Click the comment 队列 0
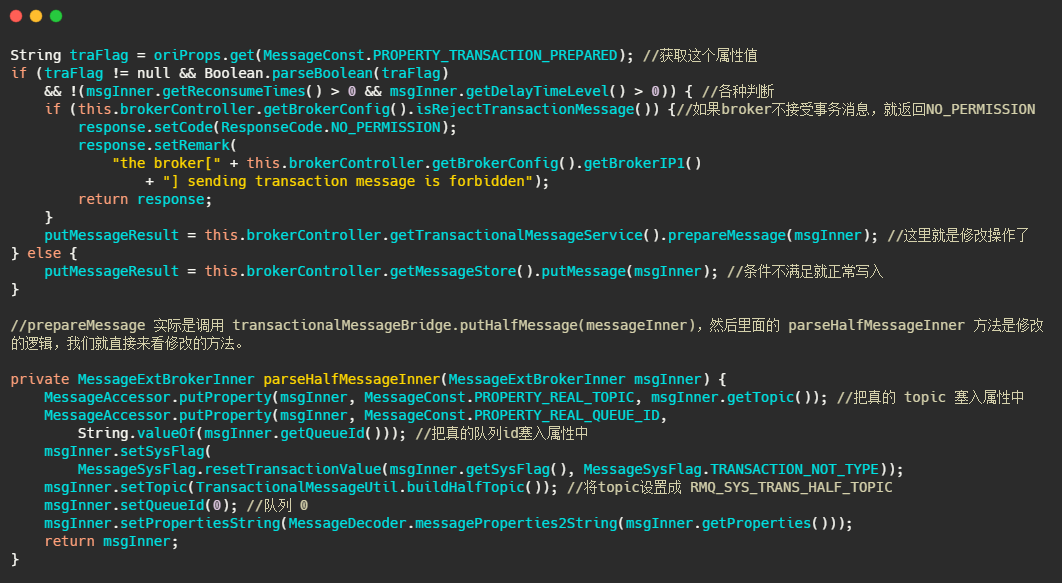 [x=278, y=505]
